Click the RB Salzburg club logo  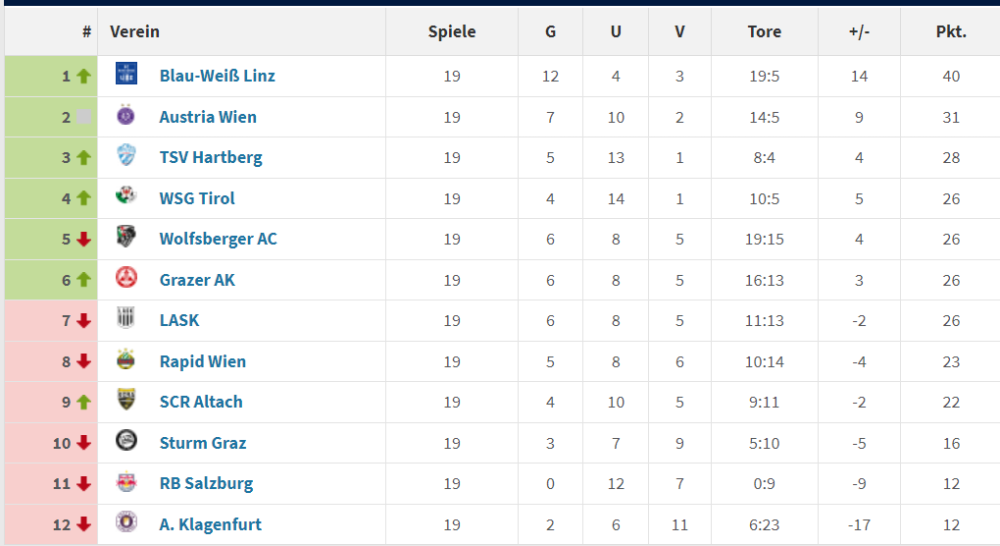[126, 482]
